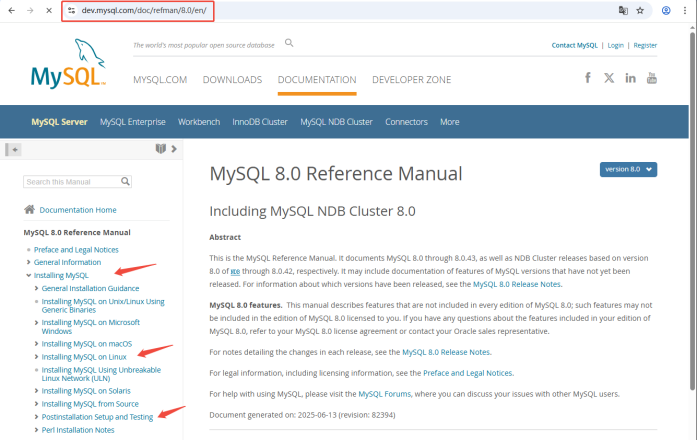Follow Preface and Legal Notices link in body
The width and height of the screenshot is (697, 440).
[467, 373]
